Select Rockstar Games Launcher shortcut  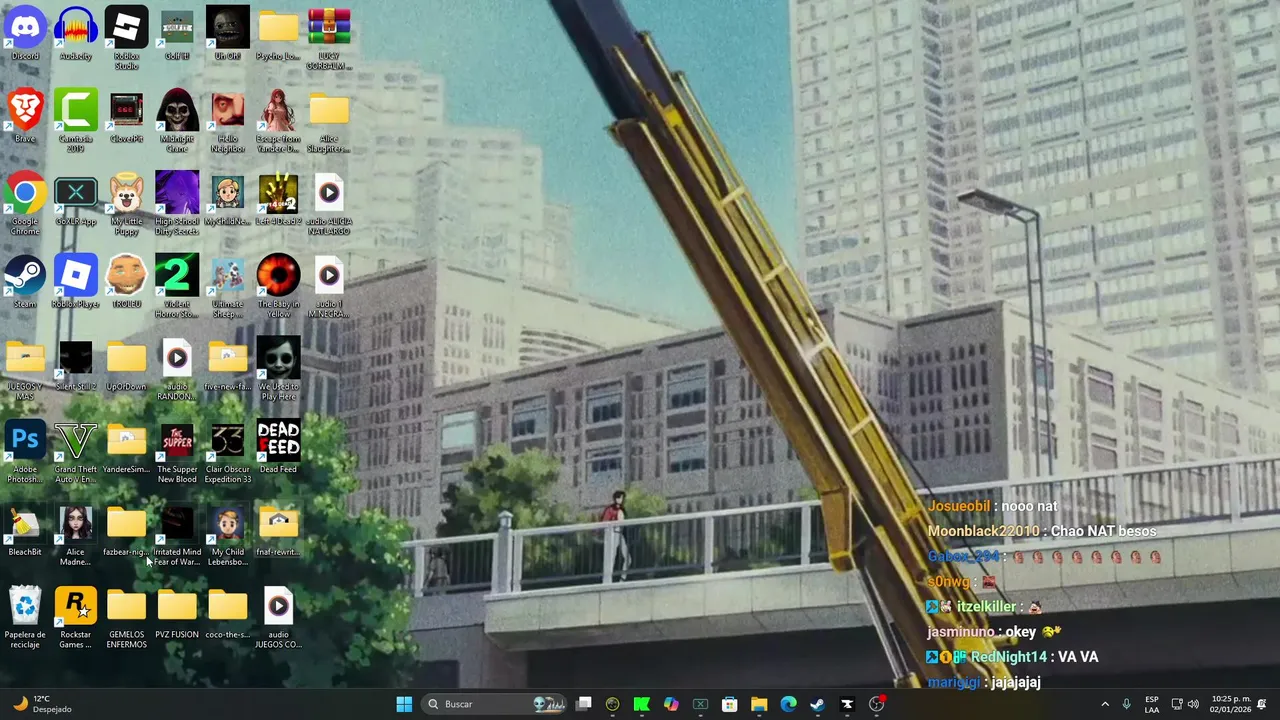pos(76,618)
